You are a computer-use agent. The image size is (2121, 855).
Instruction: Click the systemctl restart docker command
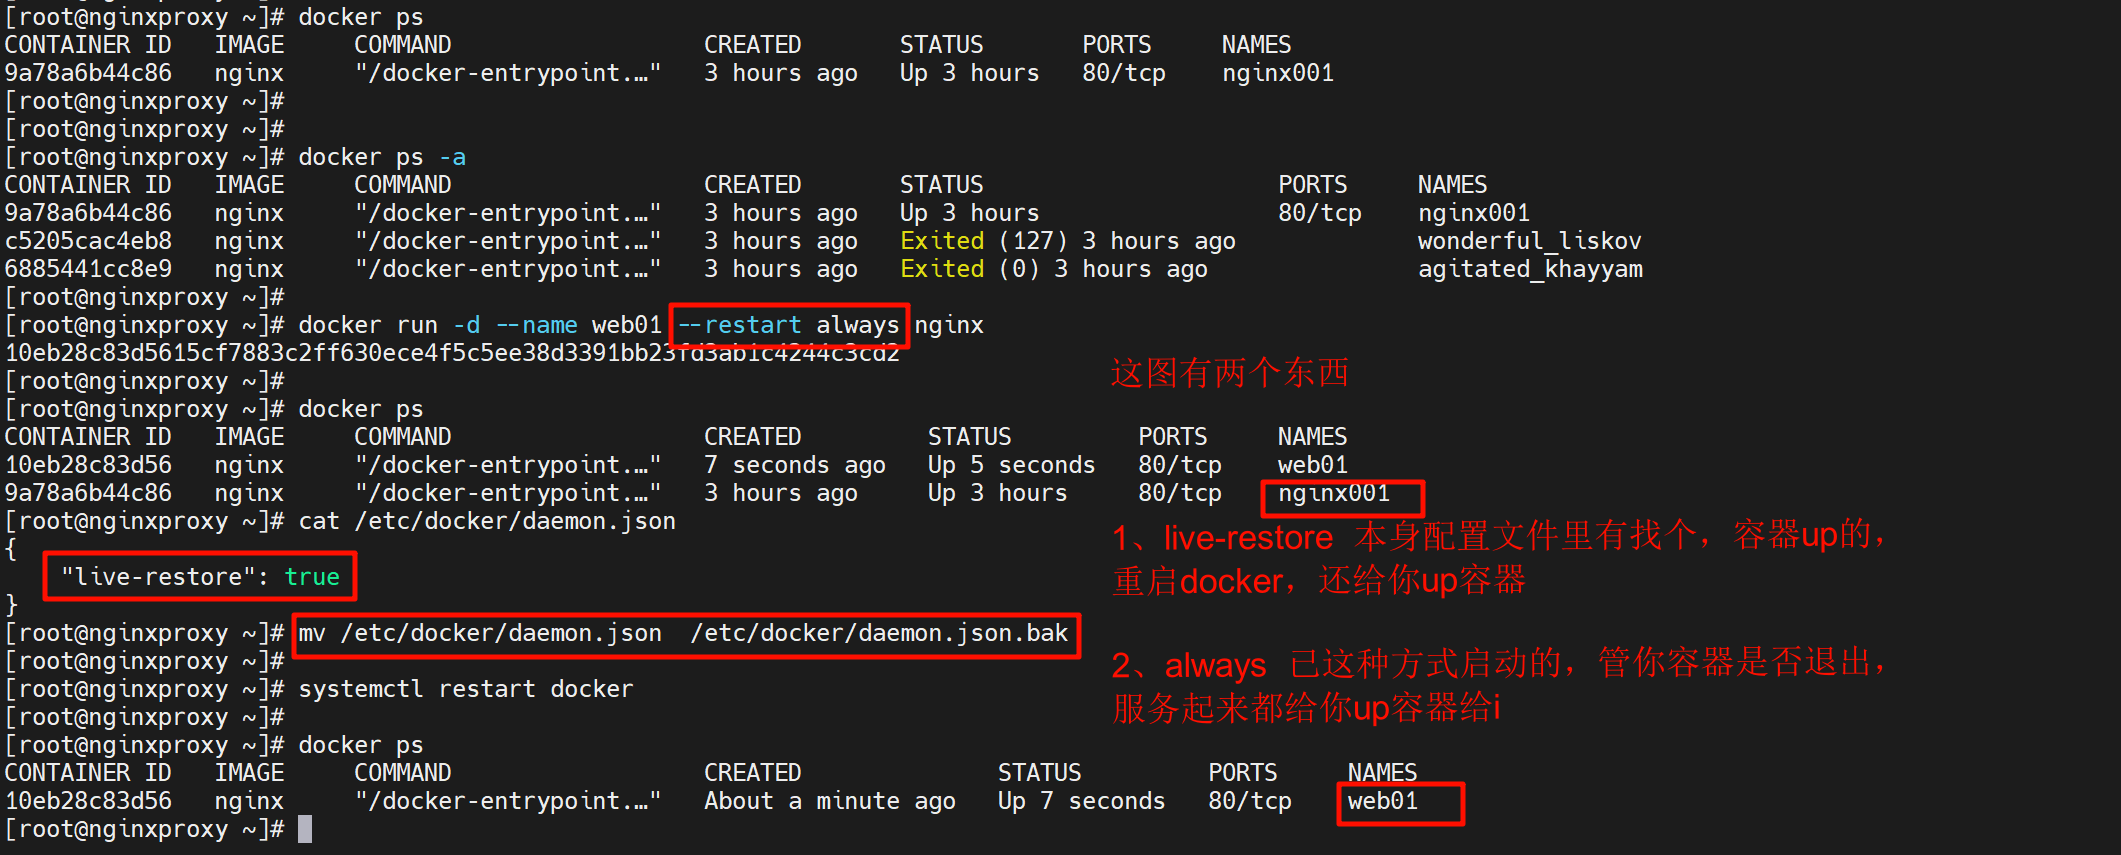point(465,690)
